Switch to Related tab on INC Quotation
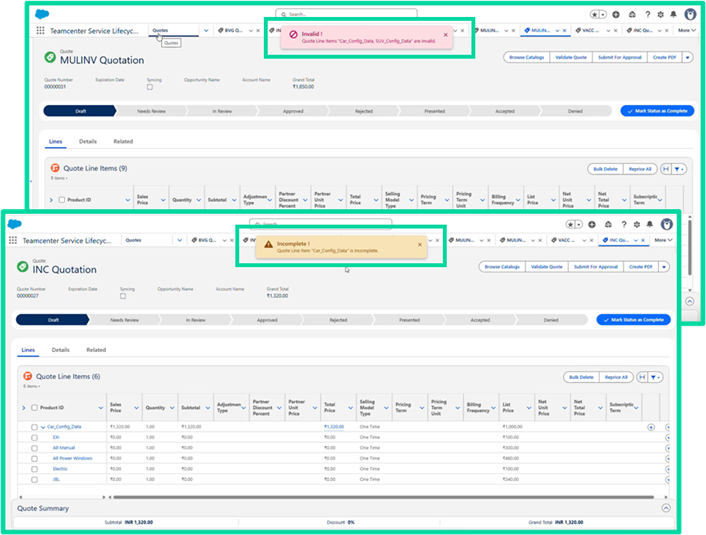Viewport: 706px width, 535px height. click(x=96, y=350)
